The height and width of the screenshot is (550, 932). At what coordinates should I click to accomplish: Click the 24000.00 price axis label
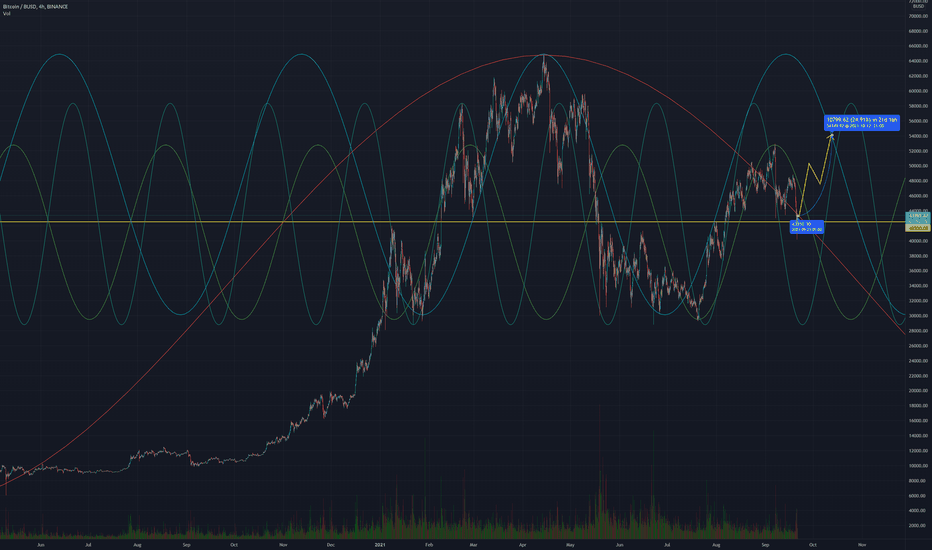918,361
